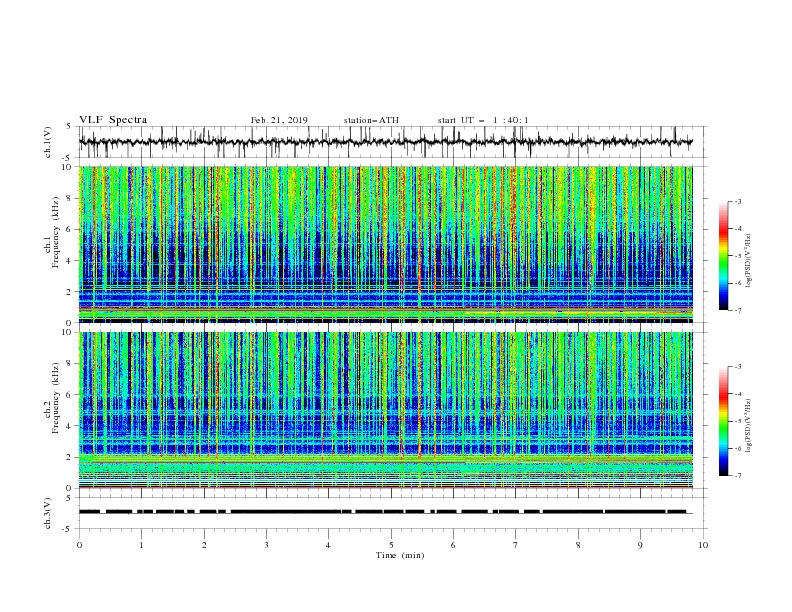
Task: Click the "-7" label on ch.1 colorbar
Action: 737,311
